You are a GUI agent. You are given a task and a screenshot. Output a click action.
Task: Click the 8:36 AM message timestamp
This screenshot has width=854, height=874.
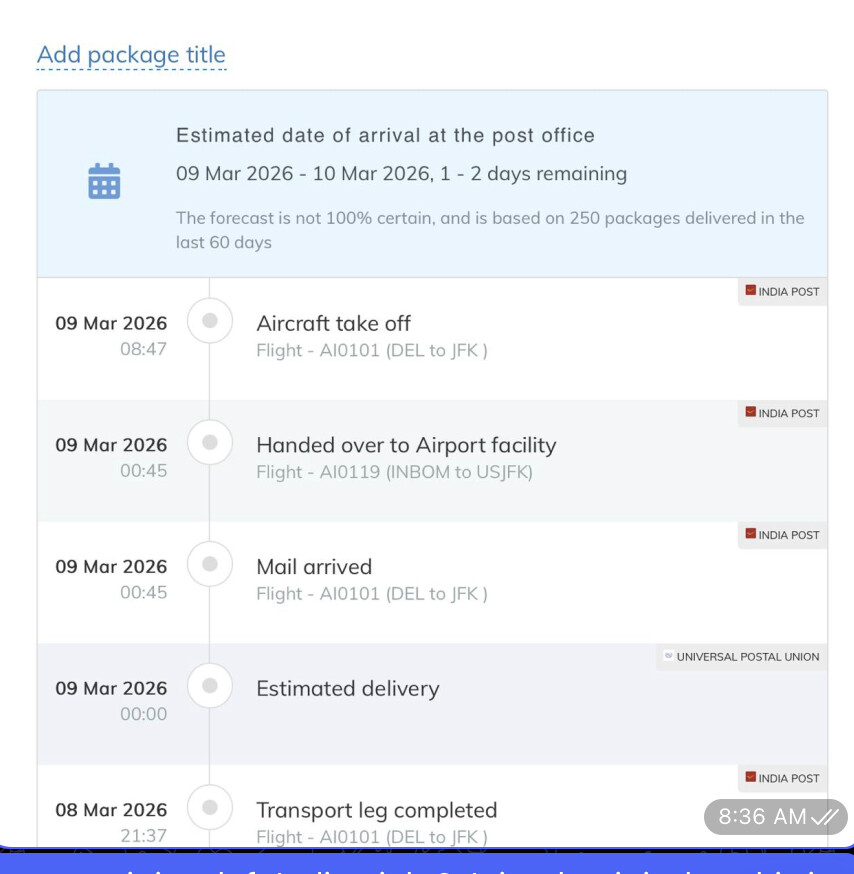[x=762, y=817]
